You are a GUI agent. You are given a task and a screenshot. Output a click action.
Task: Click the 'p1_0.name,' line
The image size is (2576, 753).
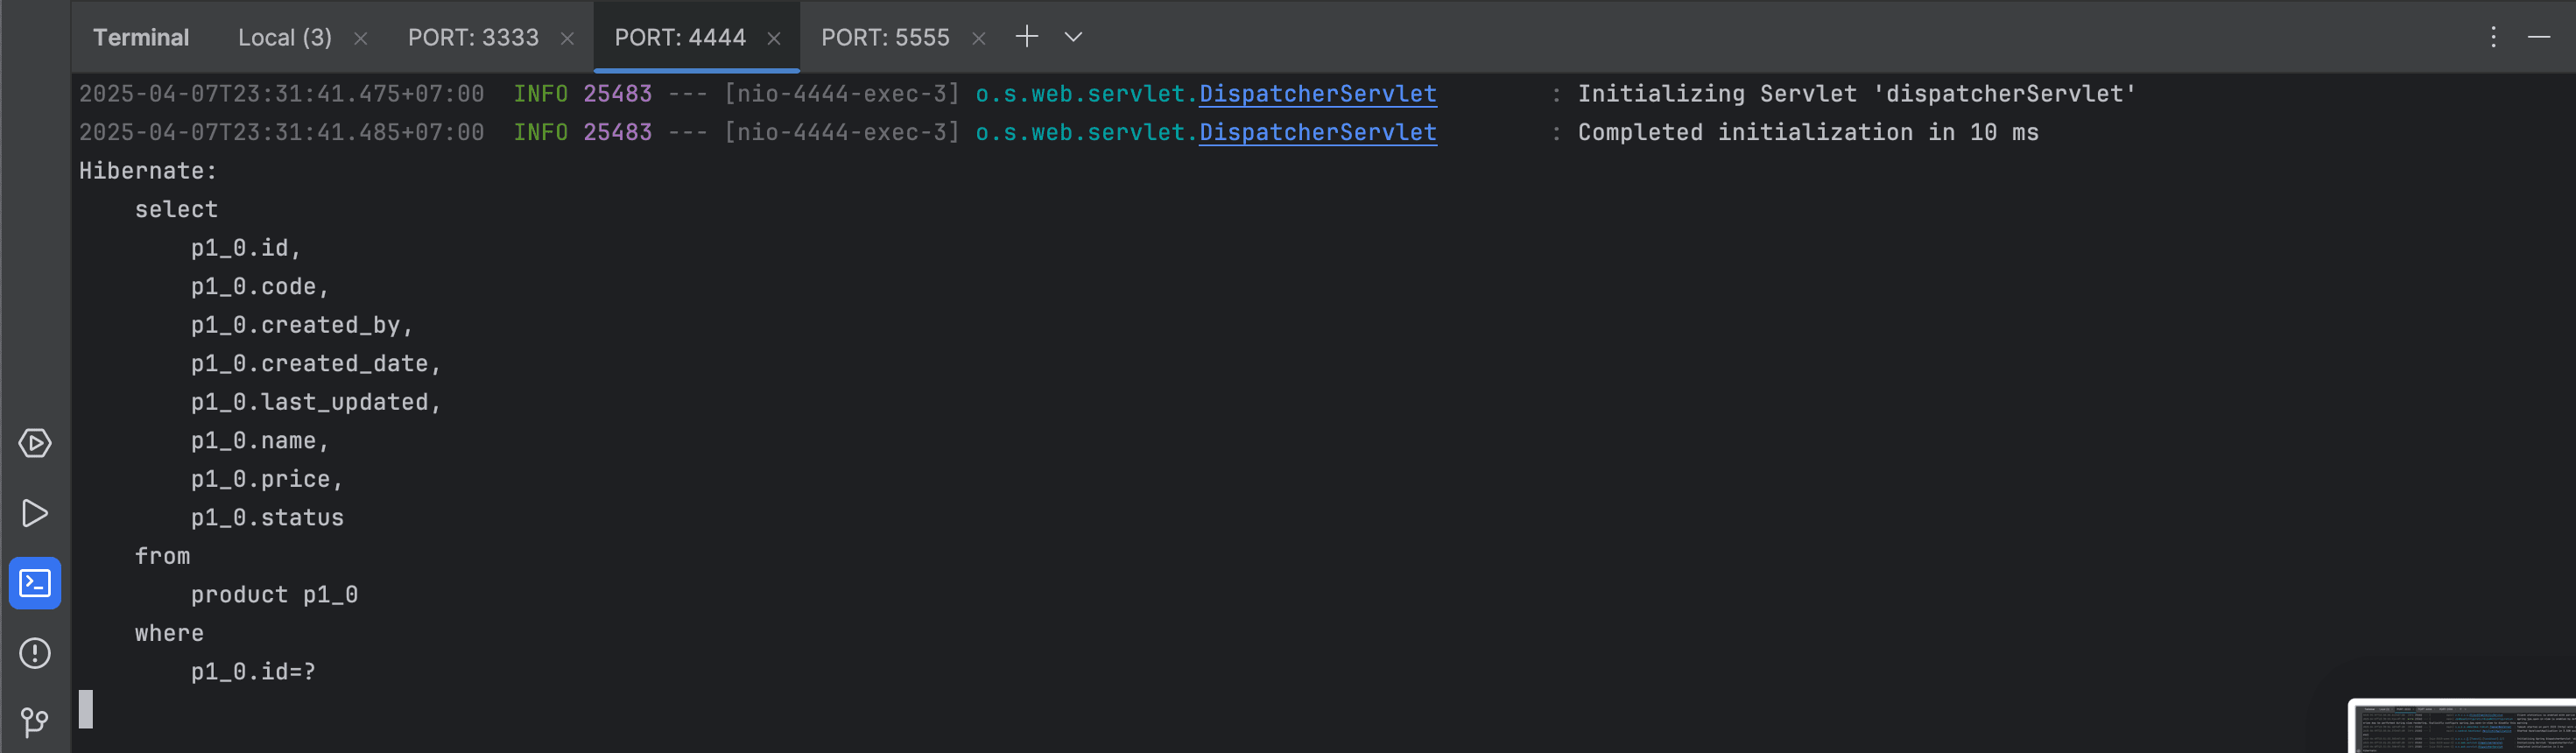coord(260,441)
